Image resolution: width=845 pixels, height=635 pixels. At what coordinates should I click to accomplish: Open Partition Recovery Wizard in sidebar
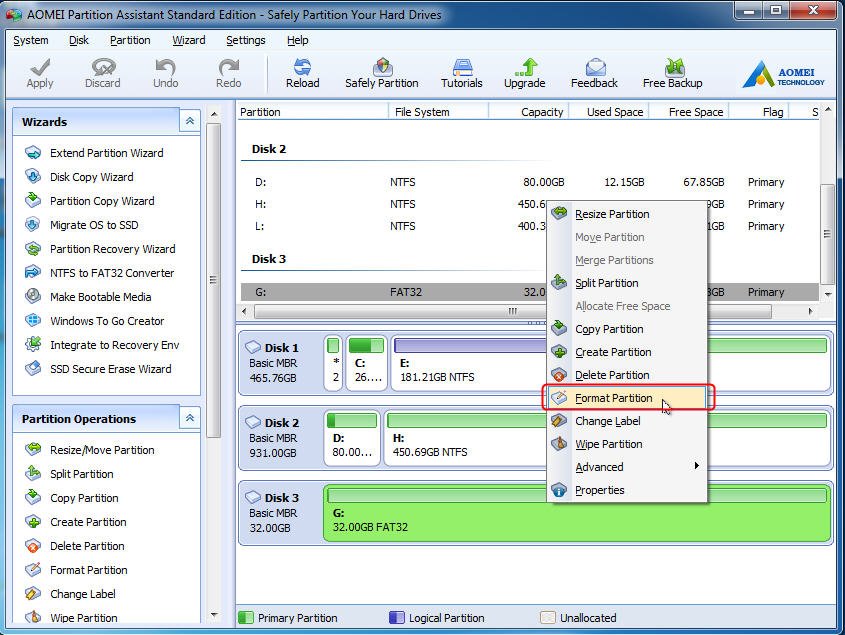(x=100, y=249)
